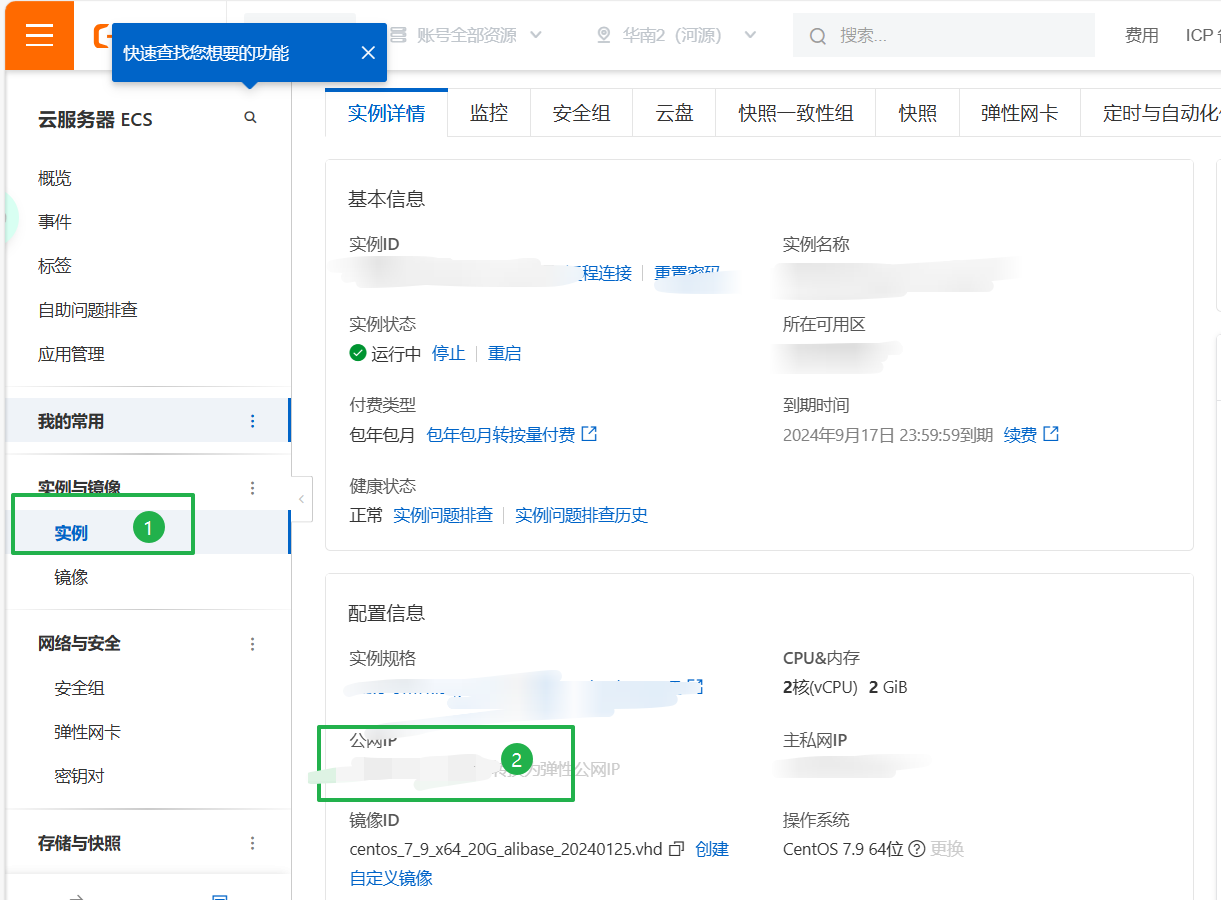
Task: Click the 更换 operating system link
Action: (x=947, y=849)
